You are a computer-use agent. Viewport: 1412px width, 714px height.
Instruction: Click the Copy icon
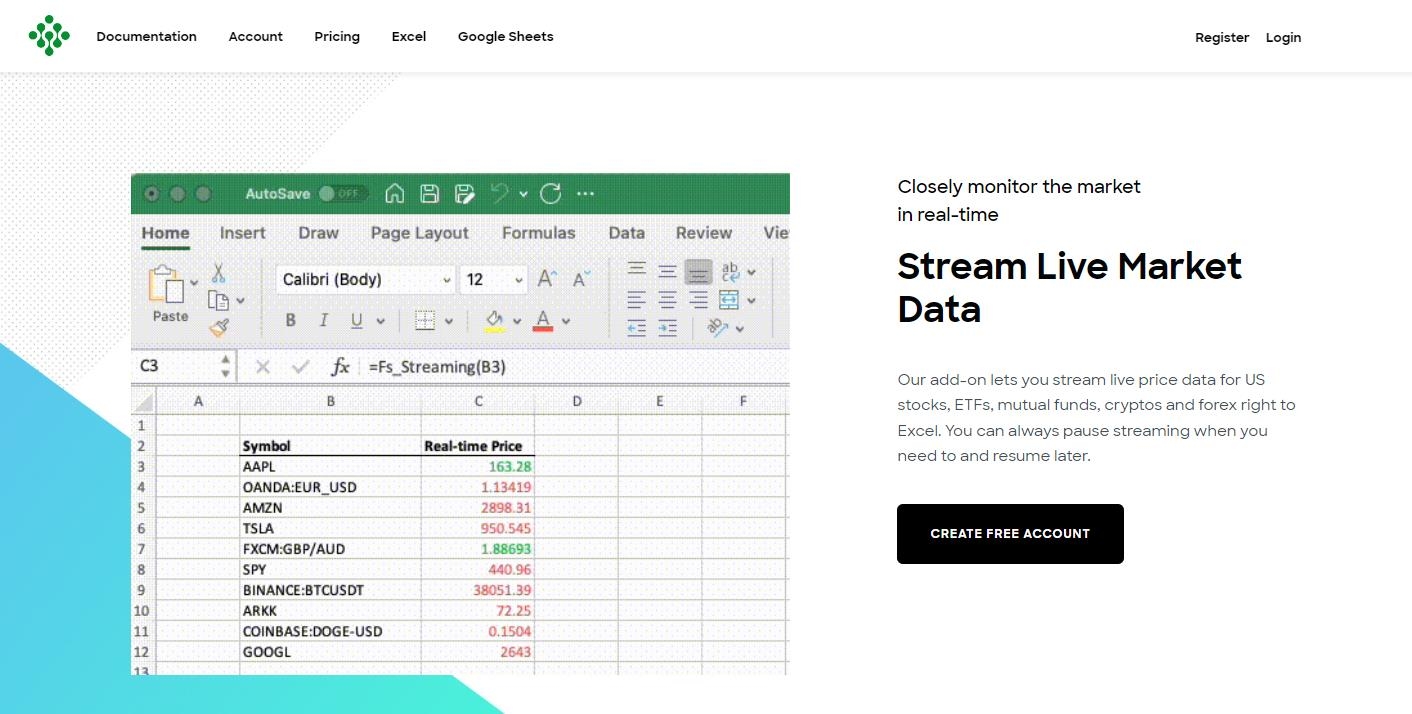point(217,300)
